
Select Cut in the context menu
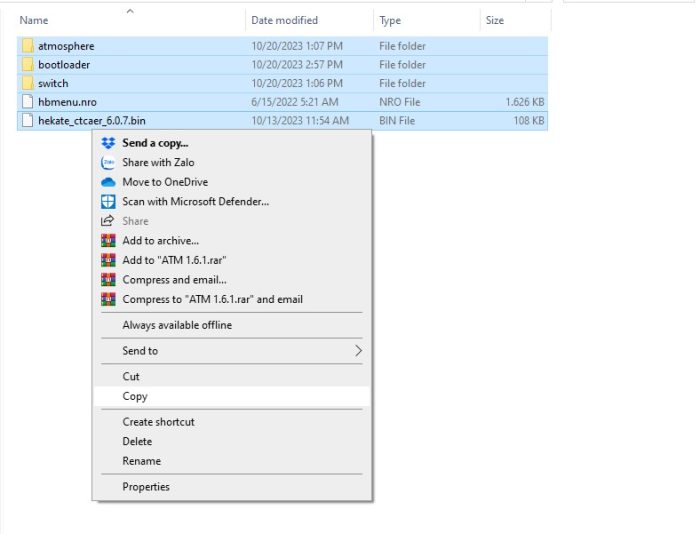tap(131, 377)
